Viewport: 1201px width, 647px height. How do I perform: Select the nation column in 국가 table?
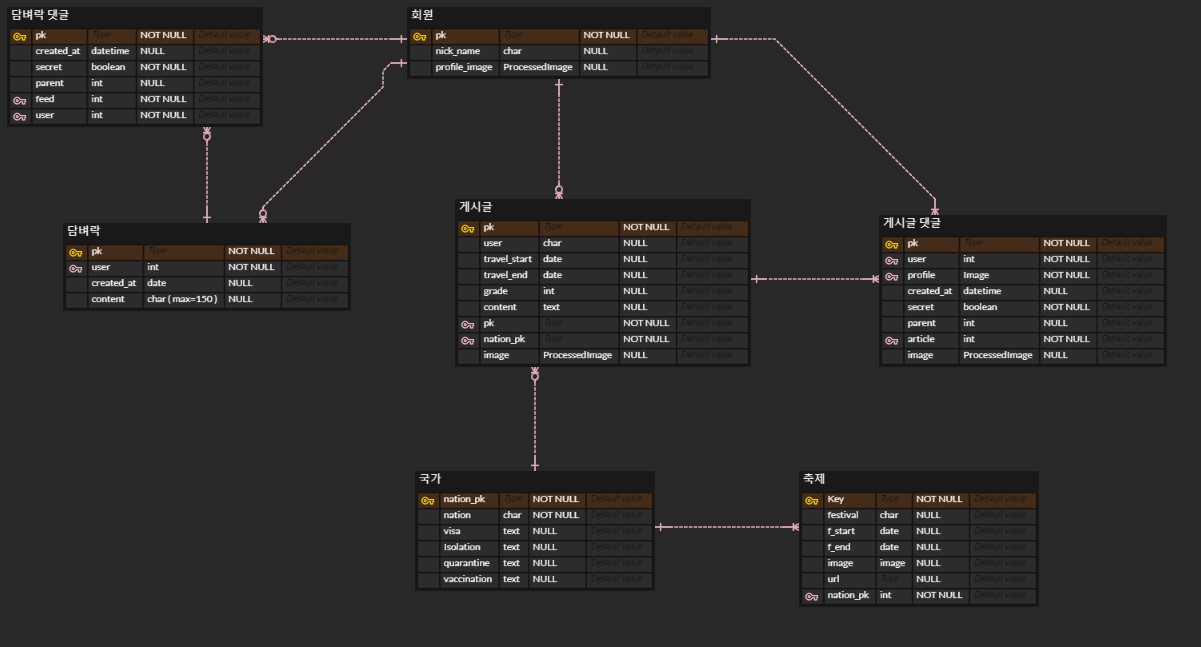[457, 515]
